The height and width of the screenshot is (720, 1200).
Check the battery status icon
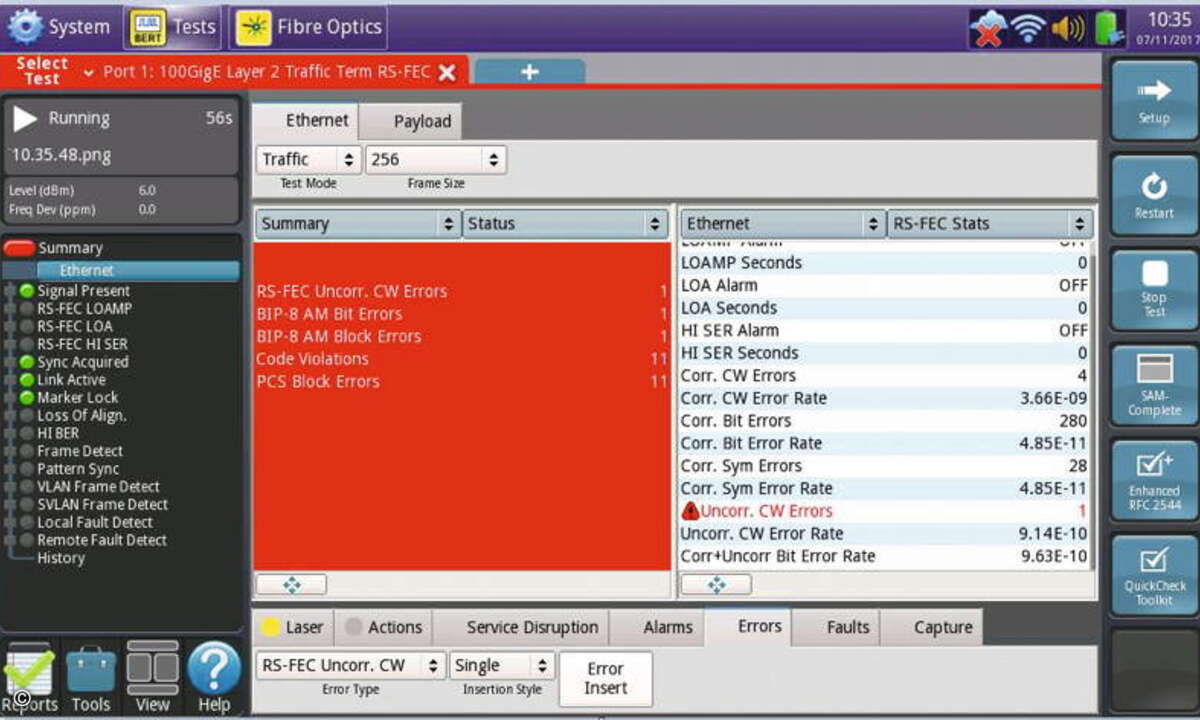coord(1109,28)
